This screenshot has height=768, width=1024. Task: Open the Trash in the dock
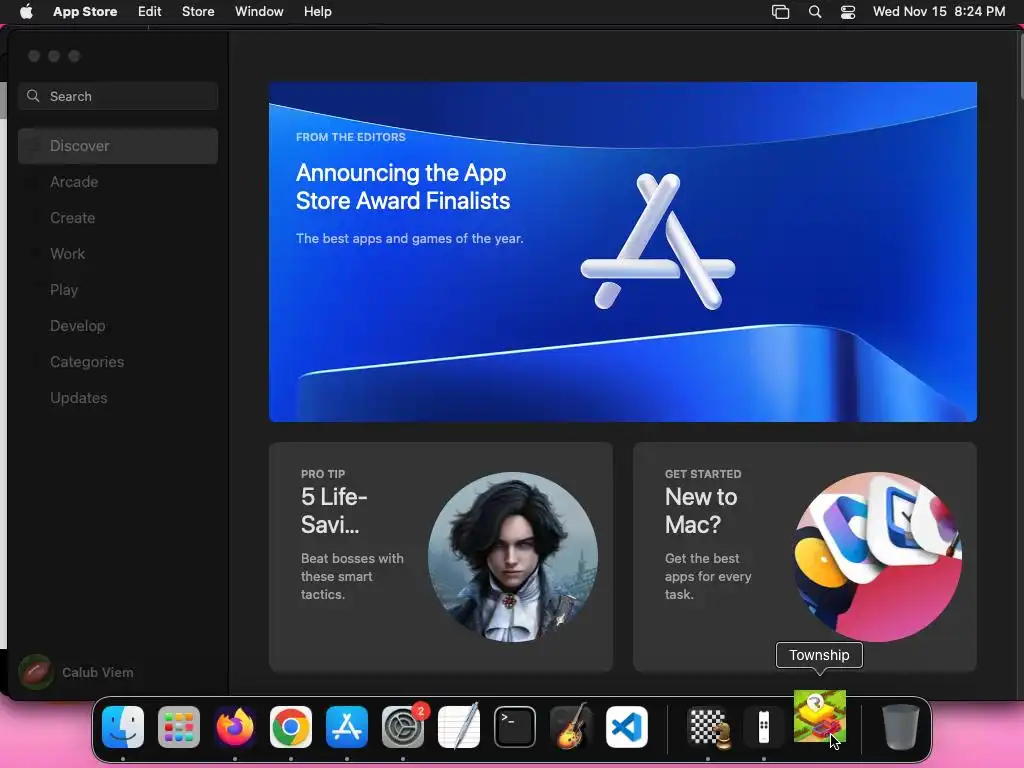coord(901,727)
